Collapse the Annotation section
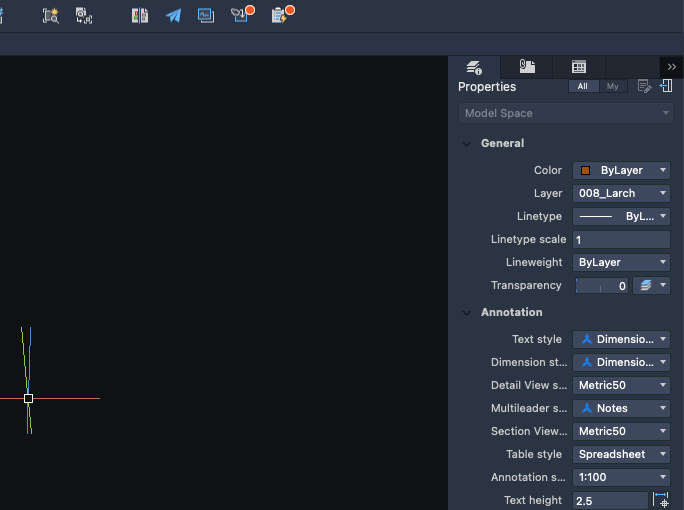This screenshot has height=510, width=684. 466,313
